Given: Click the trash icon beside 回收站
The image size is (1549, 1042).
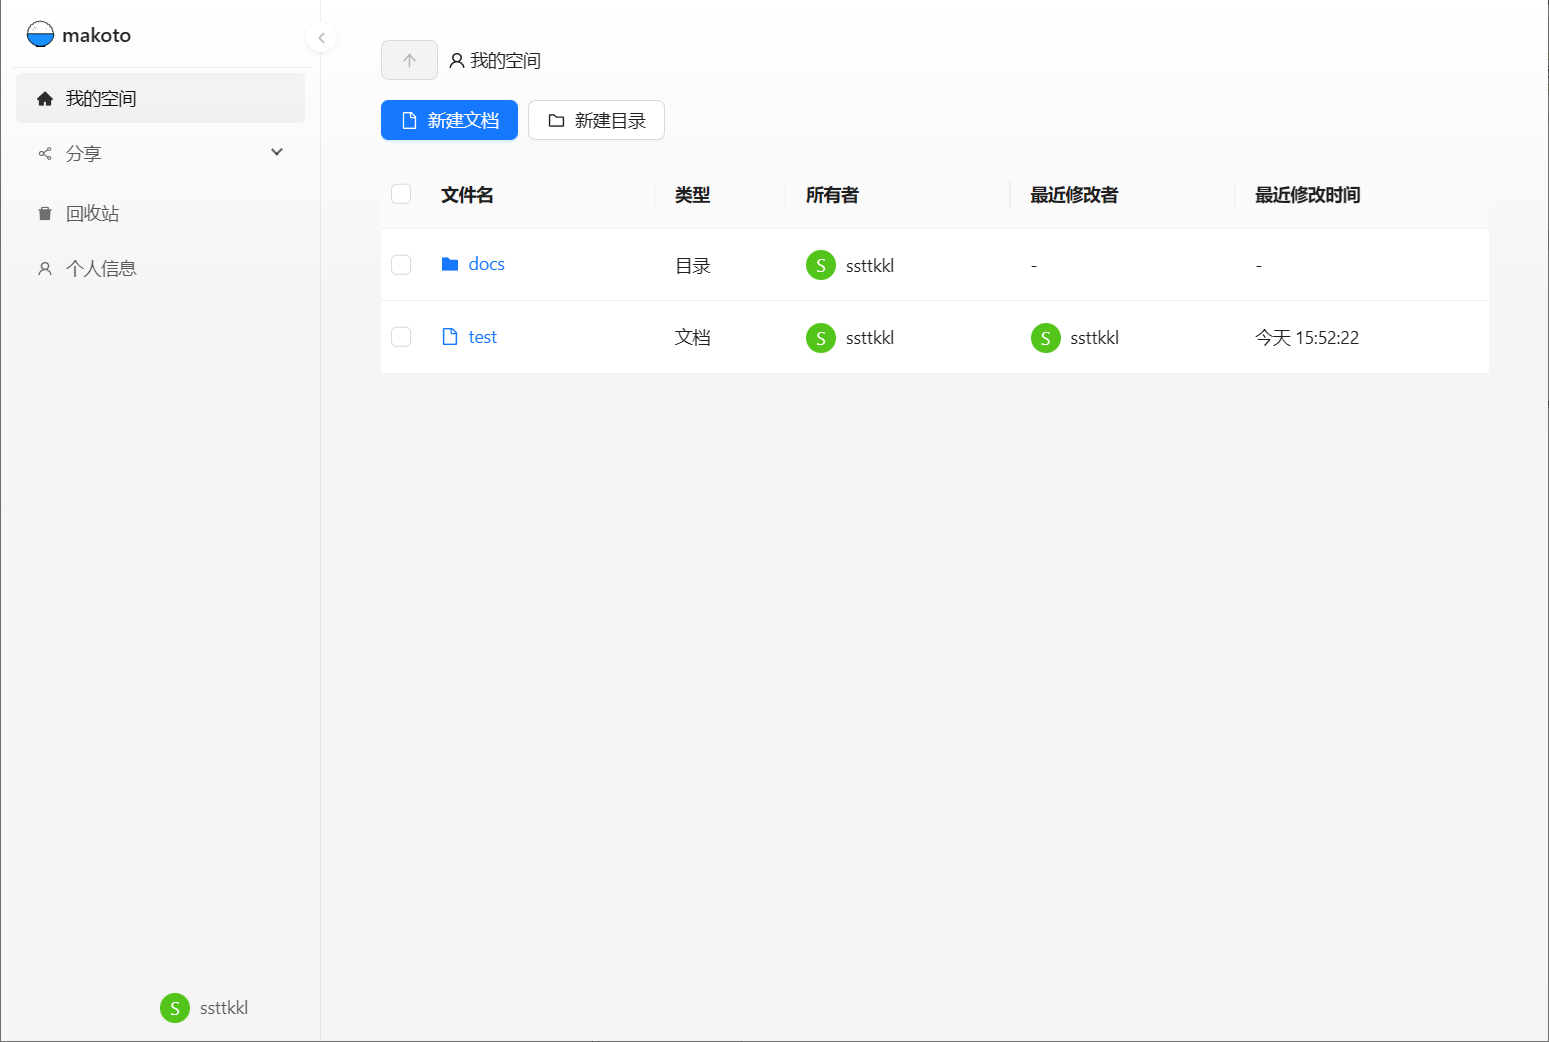Looking at the screenshot, I should [45, 213].
